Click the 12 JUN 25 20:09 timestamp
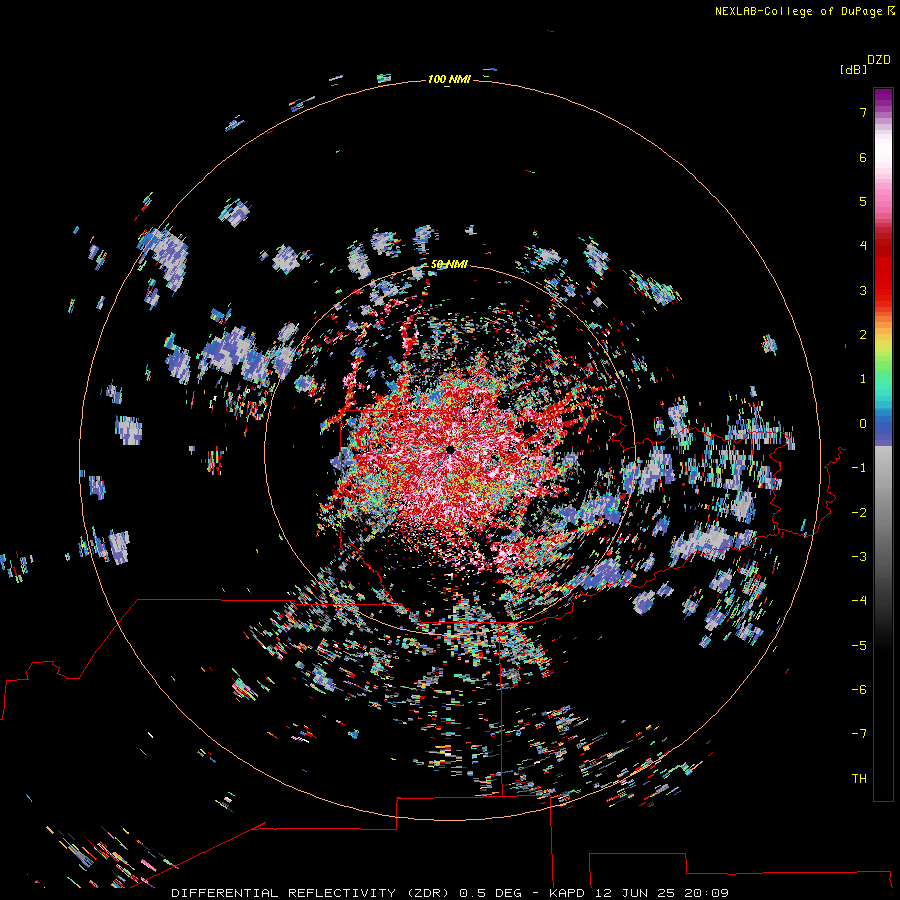This screenshot has width=900, height=900. tap(662, 893)
